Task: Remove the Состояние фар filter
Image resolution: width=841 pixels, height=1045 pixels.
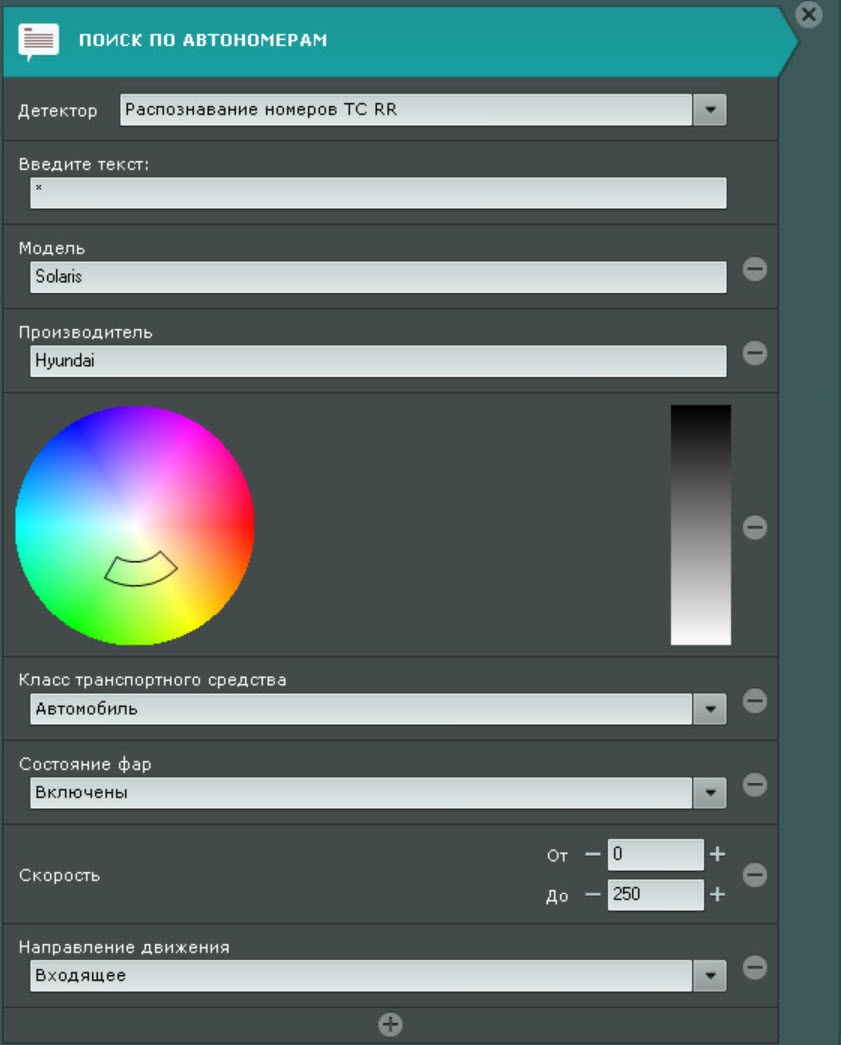Action: pyautogui.click(x=755, y=786)
